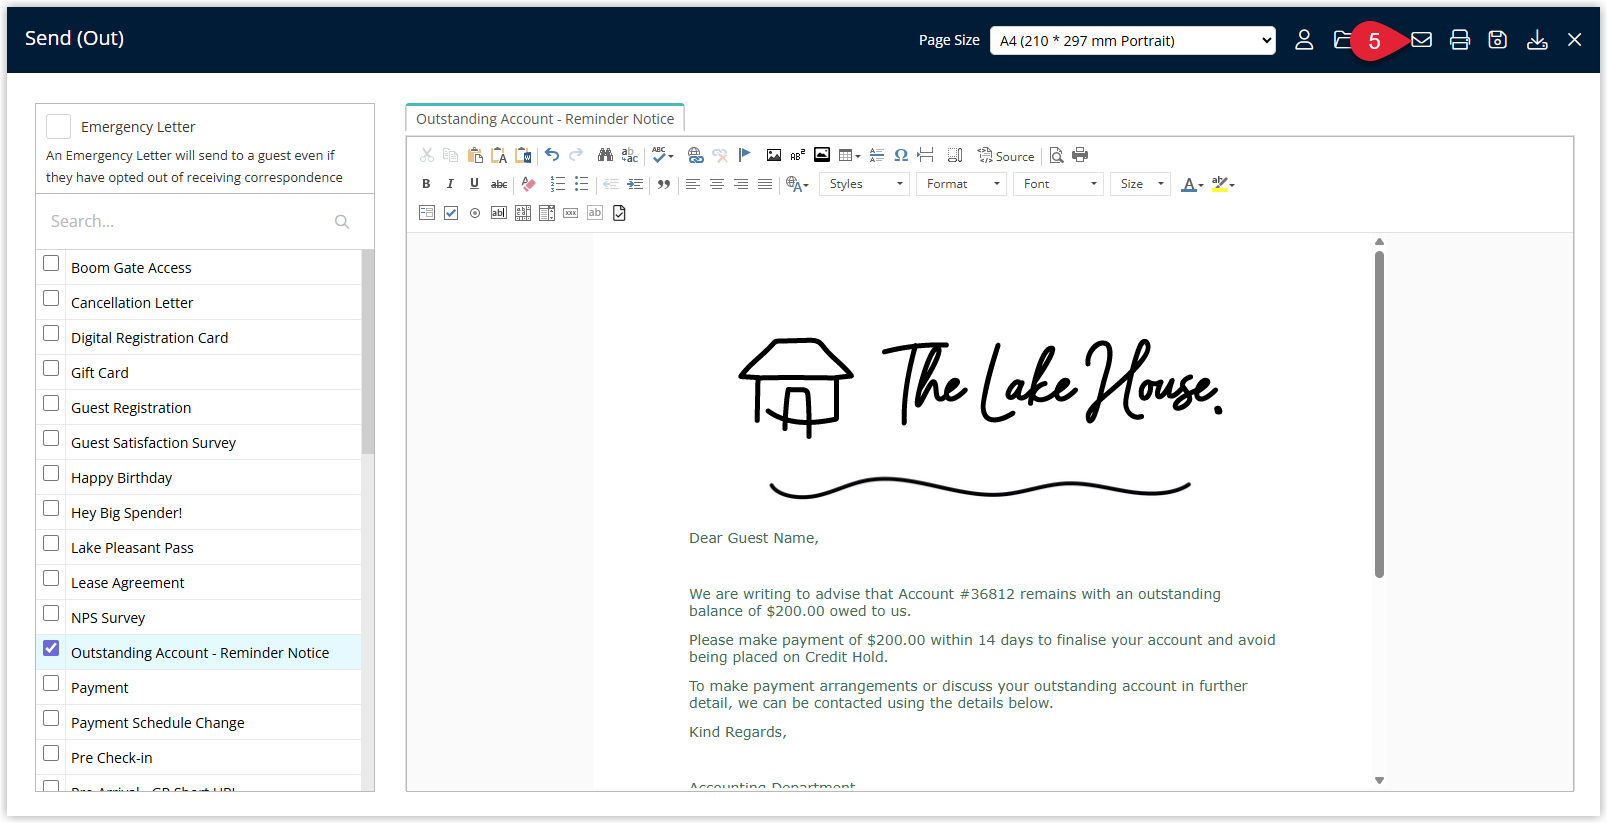Screen dimensions: 1608x824
Task: Open Find with the binoculars icon
Action: pyautogui.click(x=605, y=155)
